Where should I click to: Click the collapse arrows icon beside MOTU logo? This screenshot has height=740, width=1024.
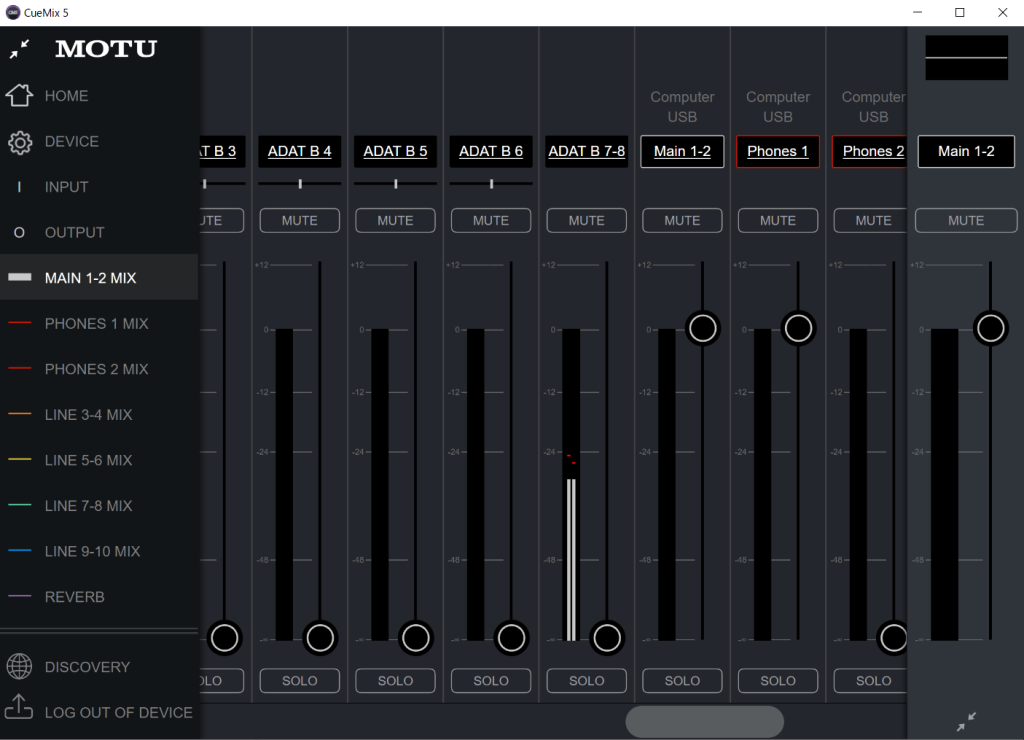[x=19, y=48]
